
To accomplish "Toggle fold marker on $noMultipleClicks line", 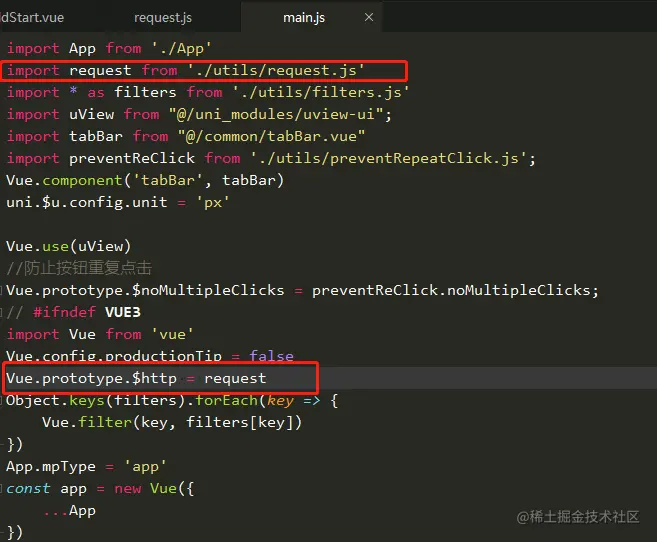I will 2,290.
